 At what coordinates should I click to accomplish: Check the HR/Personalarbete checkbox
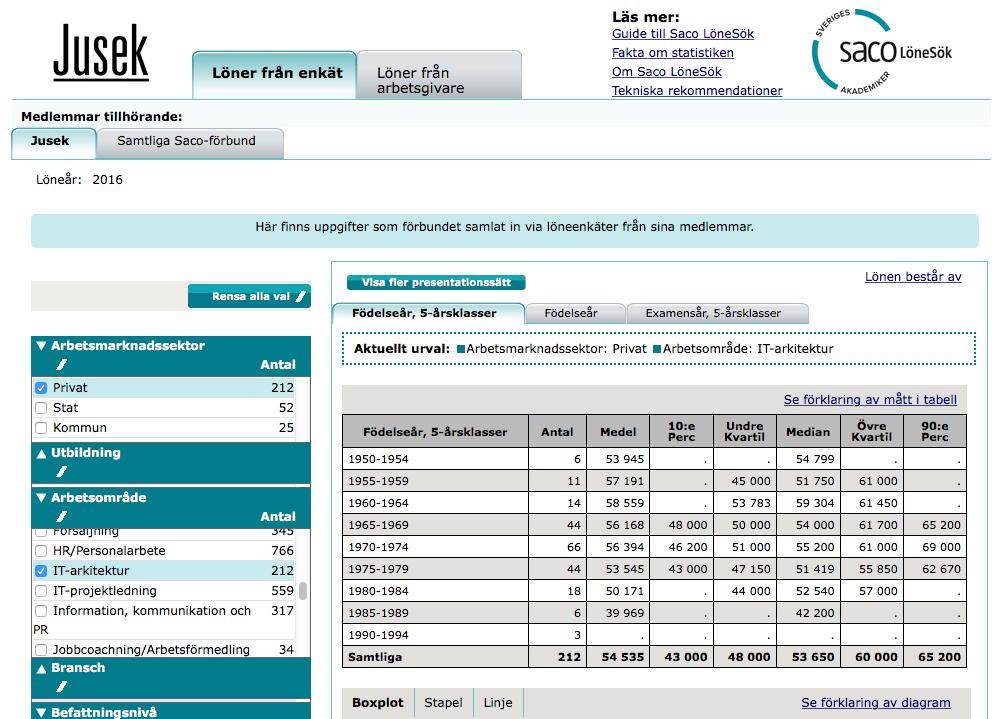(x=41, y=550)
